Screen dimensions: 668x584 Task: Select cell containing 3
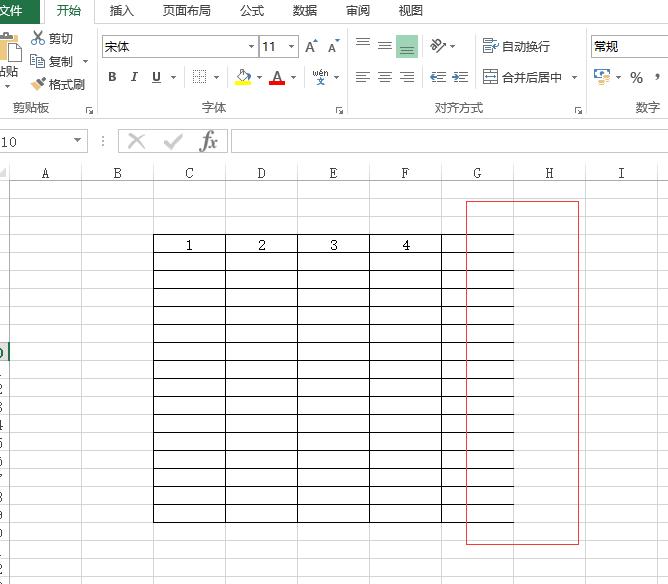pyautogui.click(x=334, y=244)
